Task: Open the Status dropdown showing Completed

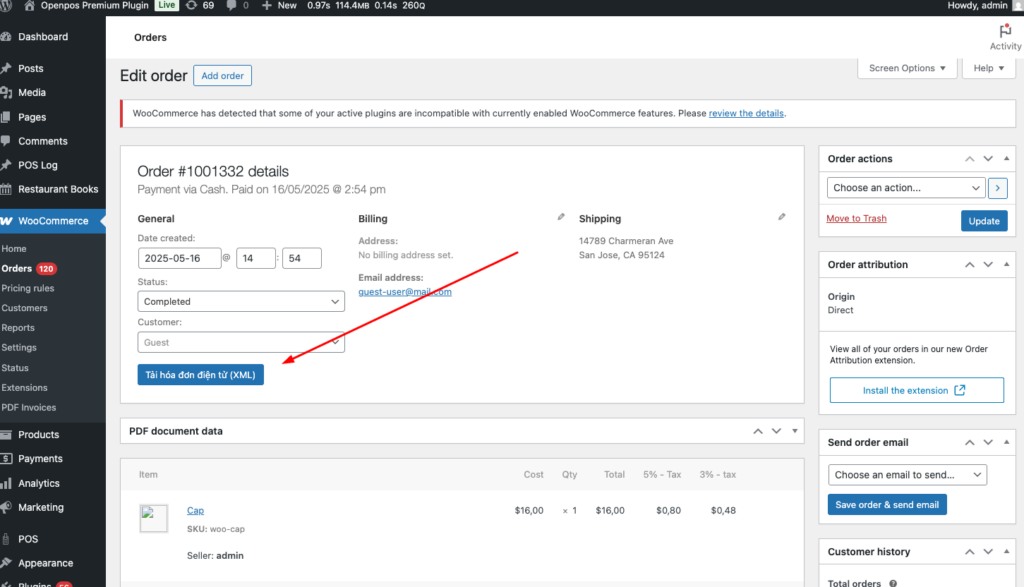Action: point(241,302)
